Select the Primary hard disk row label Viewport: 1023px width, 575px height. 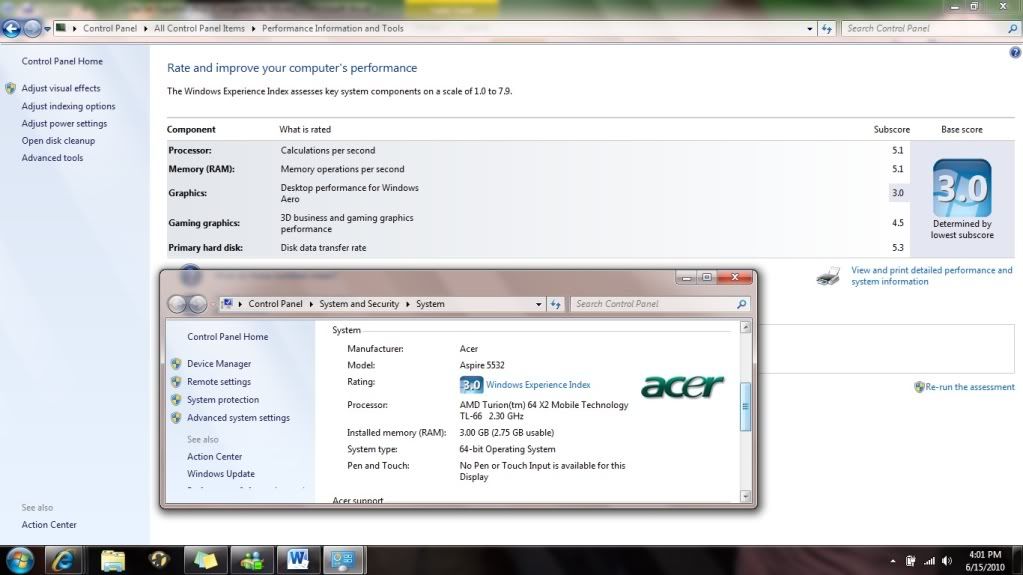[206, 248]
